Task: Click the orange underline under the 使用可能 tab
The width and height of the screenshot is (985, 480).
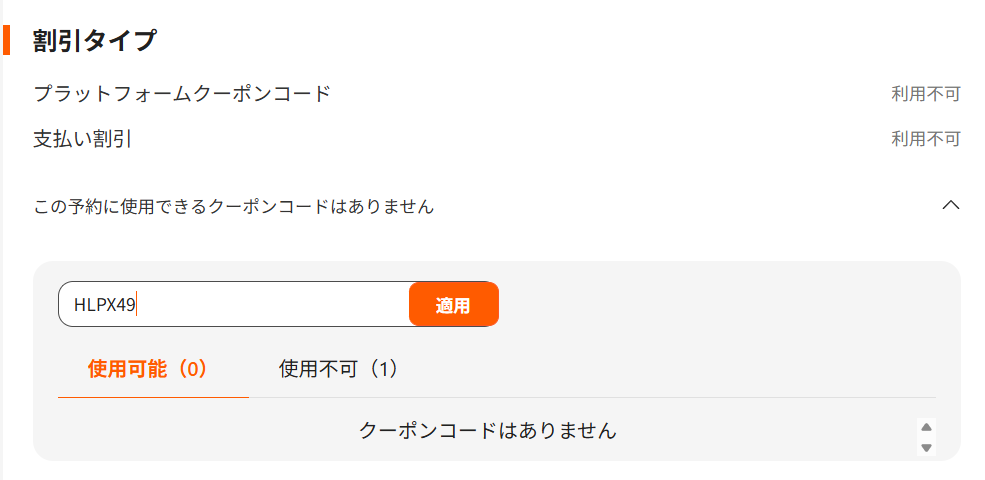Action: 153,397
